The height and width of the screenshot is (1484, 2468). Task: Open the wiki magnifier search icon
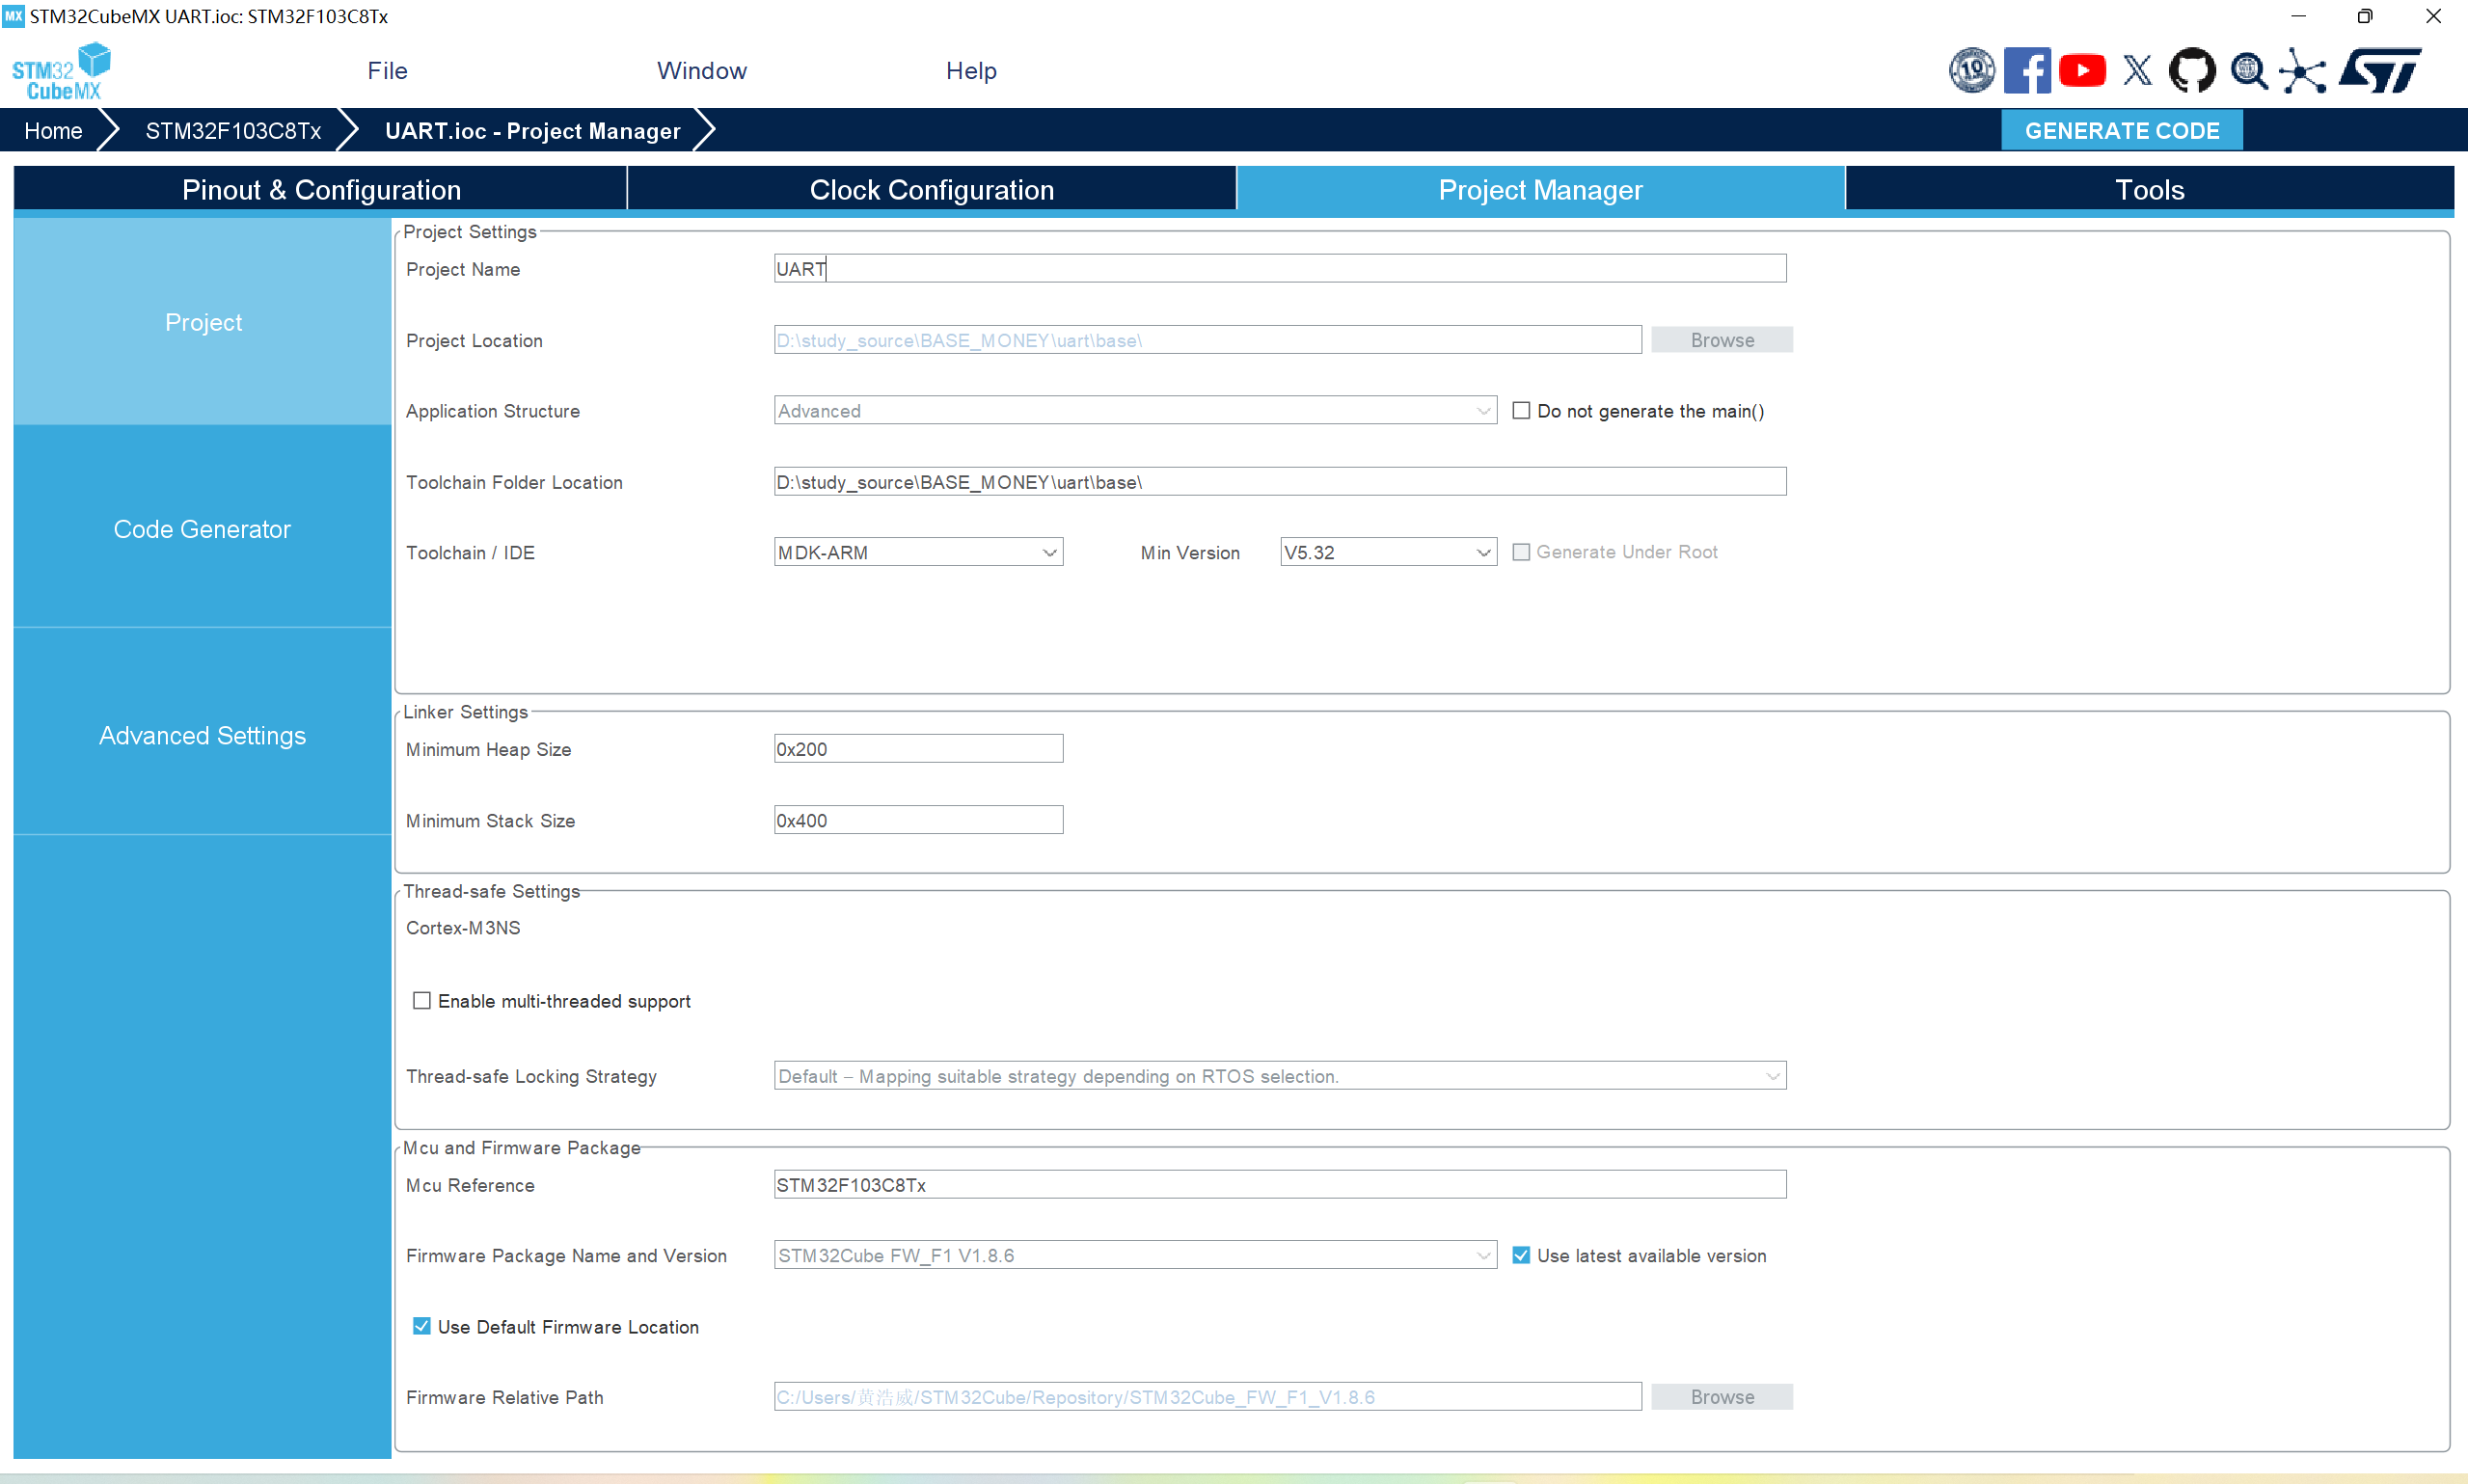click(x=2248, y=71)
